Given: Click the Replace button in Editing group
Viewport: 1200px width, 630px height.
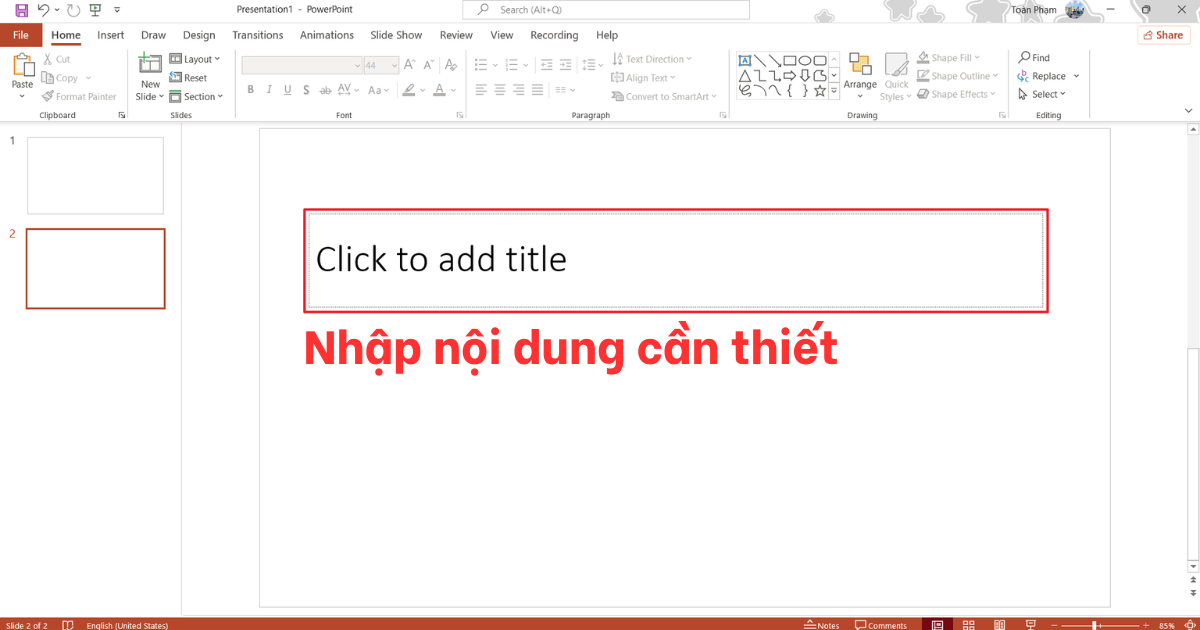Looking at the screenshot, I should 1046,75.
